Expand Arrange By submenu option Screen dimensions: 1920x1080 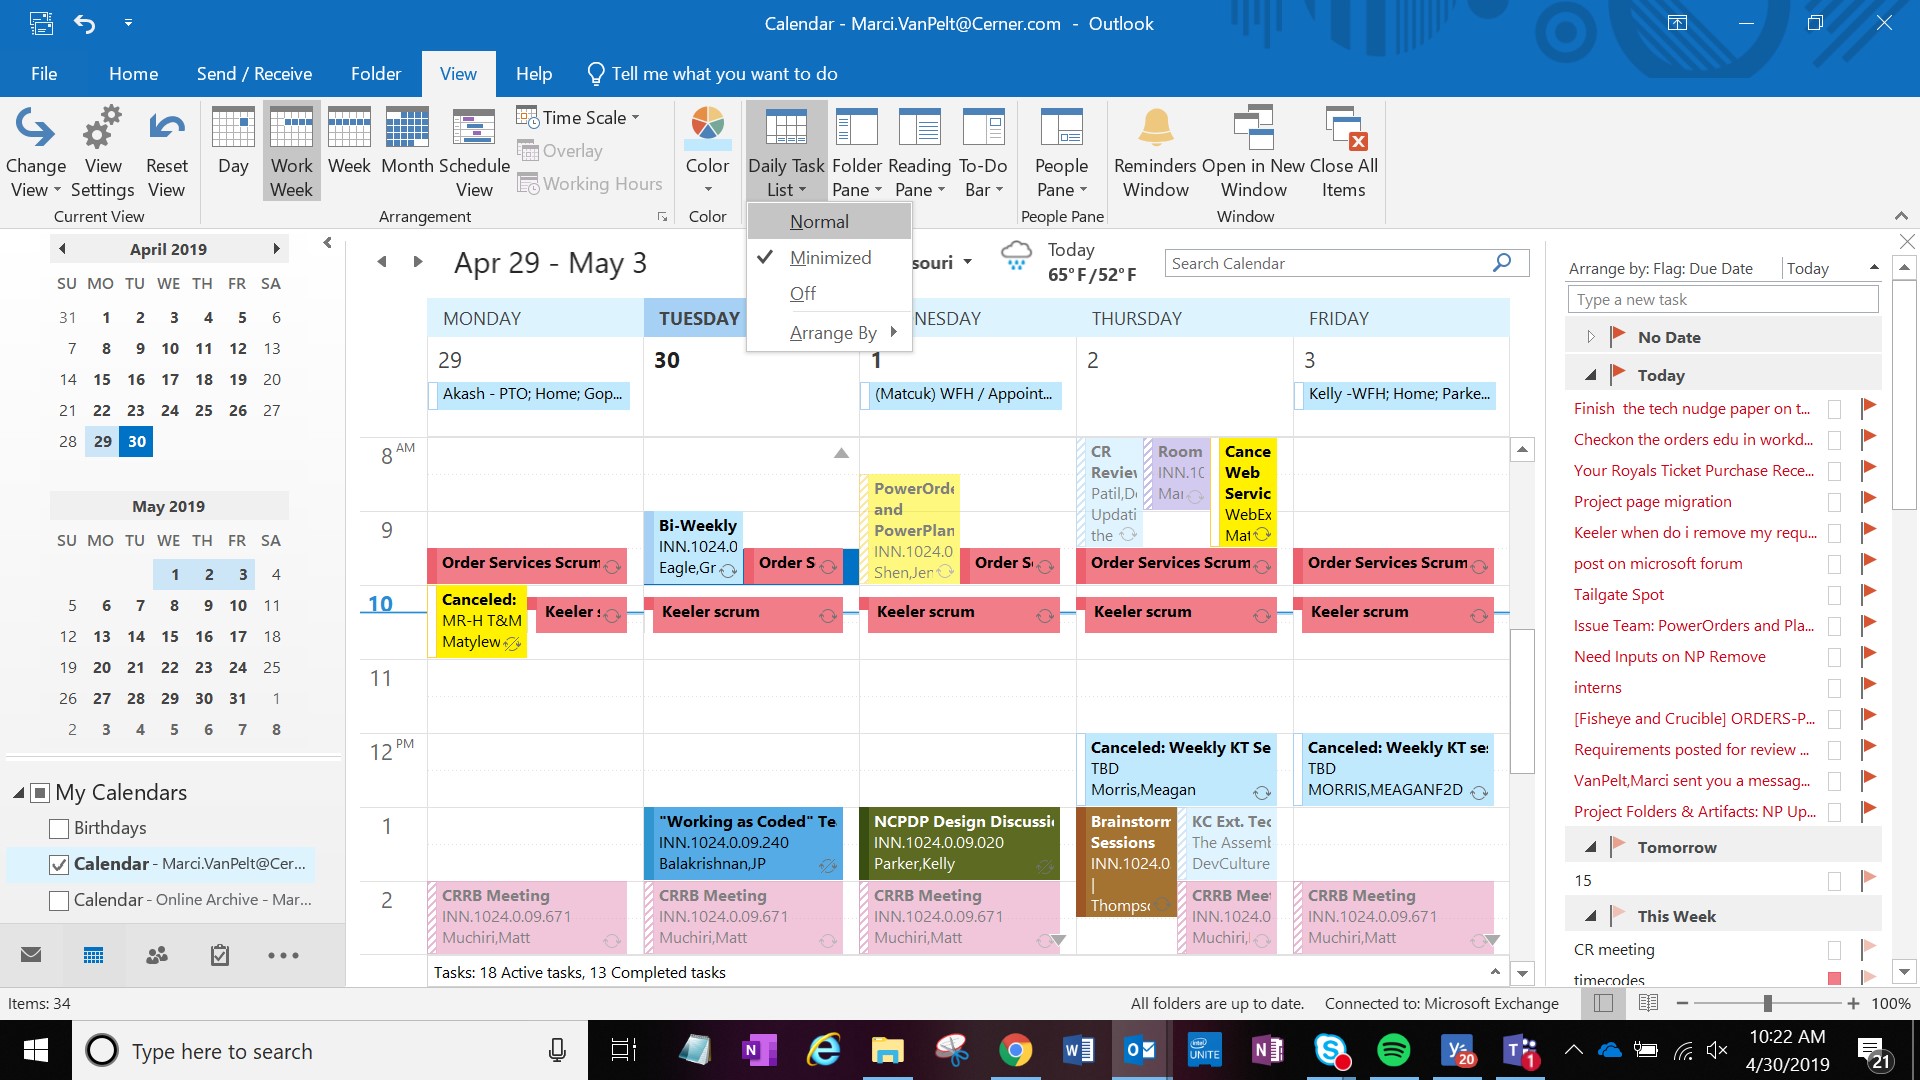(836, 332)
